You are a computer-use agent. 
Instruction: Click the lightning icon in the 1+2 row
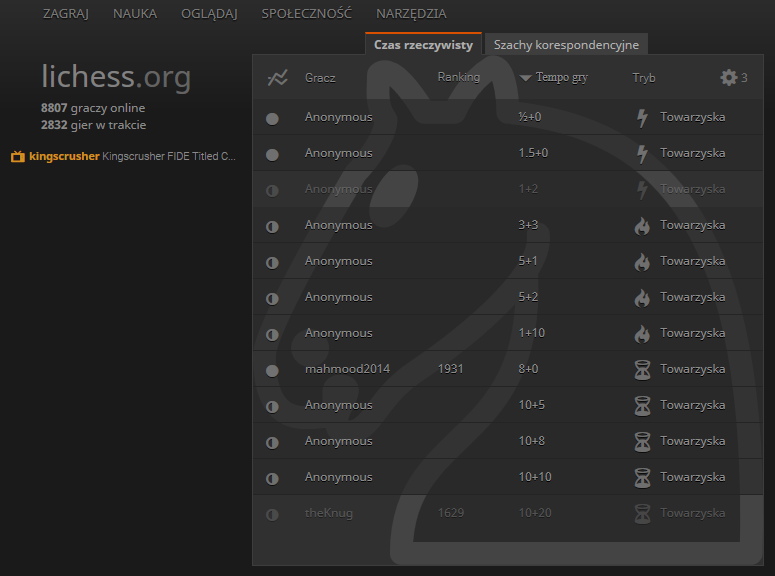click(642, 190)
